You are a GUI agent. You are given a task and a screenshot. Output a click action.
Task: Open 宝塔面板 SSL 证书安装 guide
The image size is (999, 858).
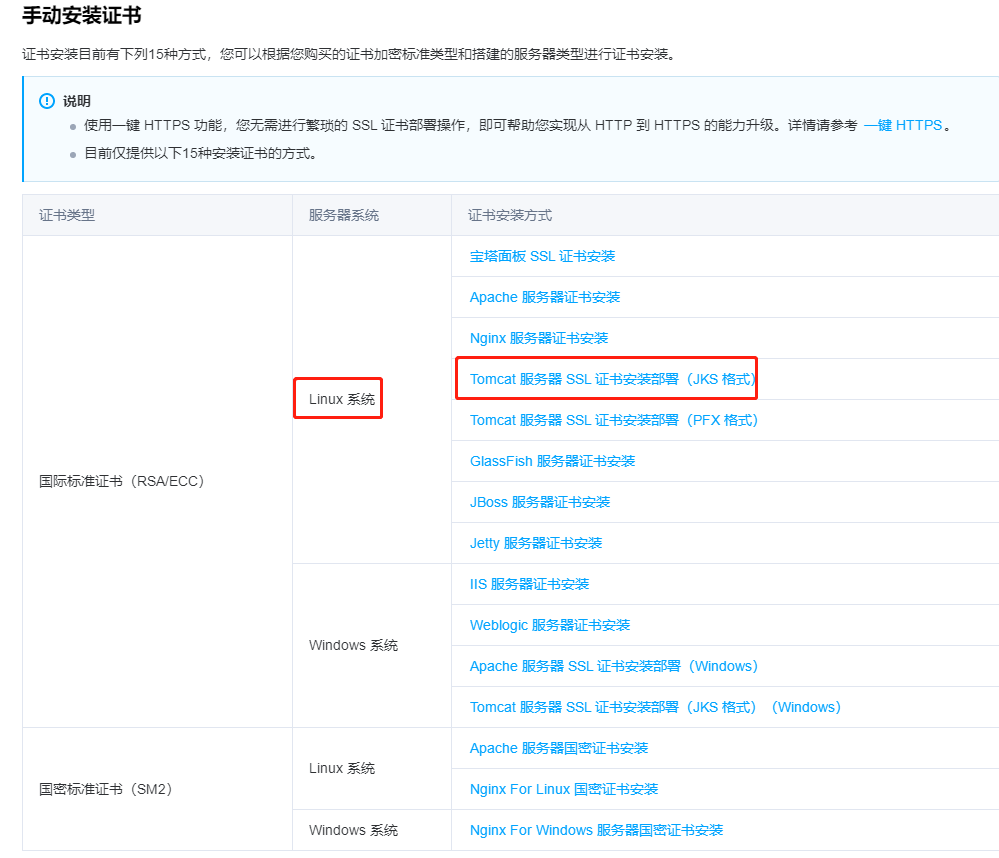(x=542, y=256)
